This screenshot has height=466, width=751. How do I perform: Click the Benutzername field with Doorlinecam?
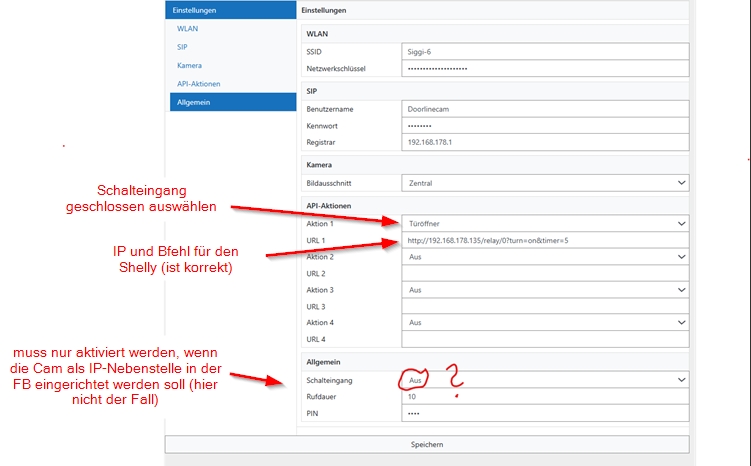coord(545,109)
